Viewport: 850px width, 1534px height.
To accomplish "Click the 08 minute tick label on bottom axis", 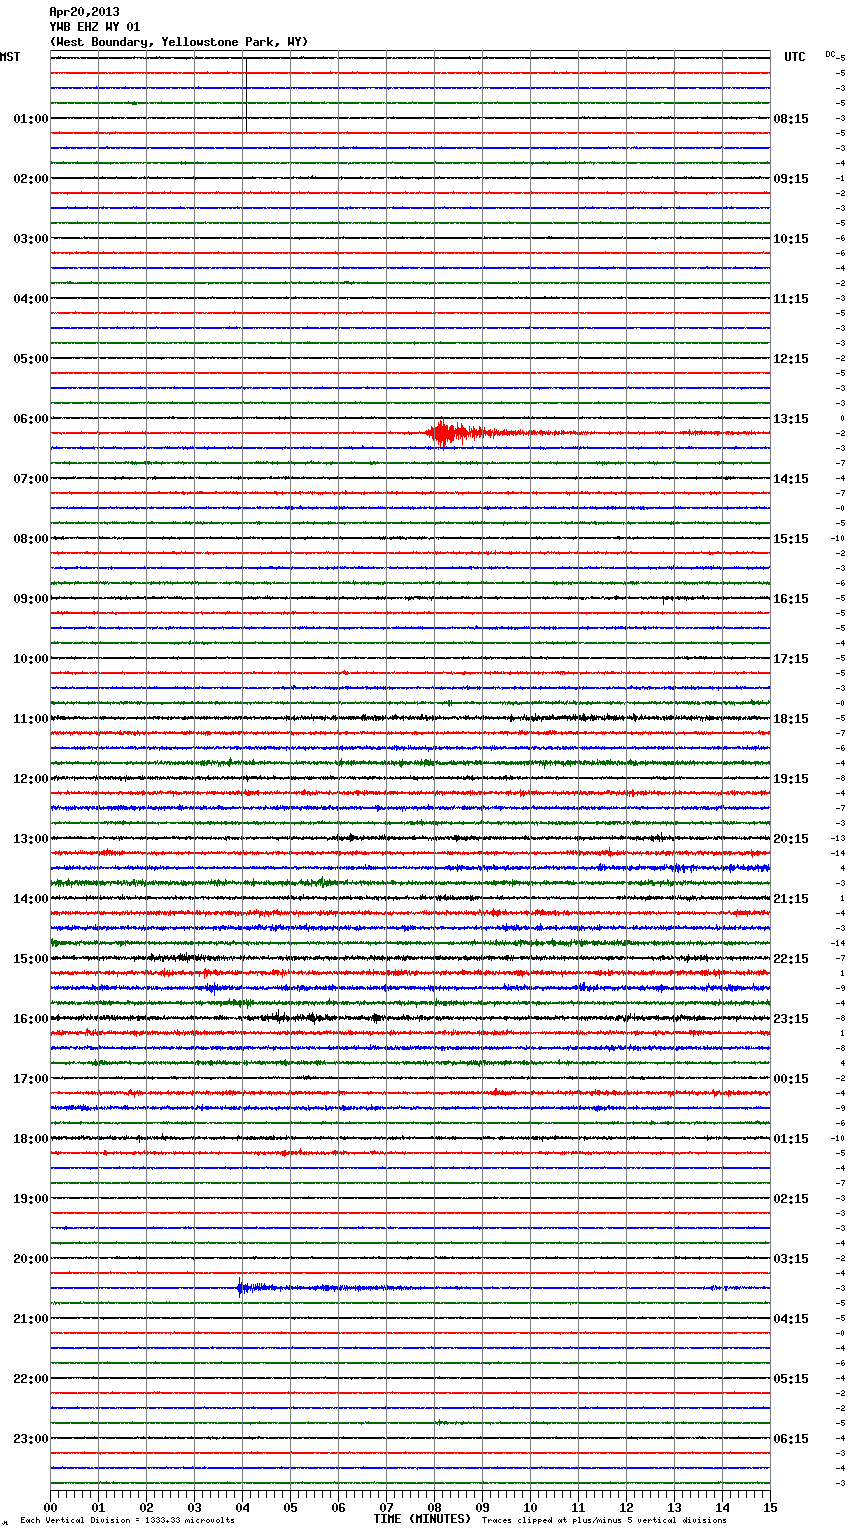I will point(434,1507).
